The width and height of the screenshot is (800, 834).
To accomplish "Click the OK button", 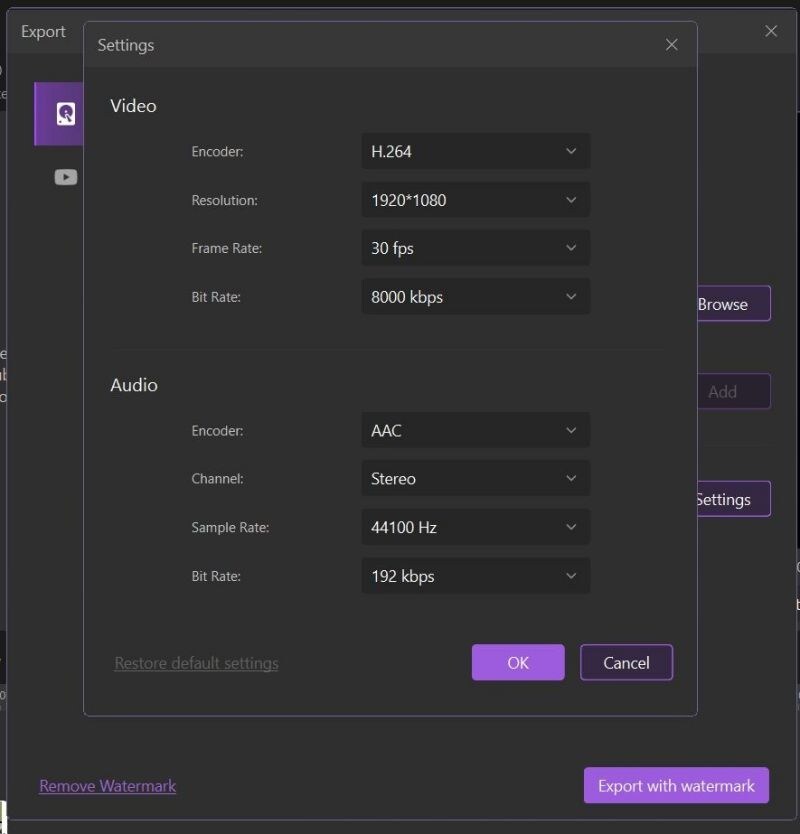I will 518,663.
